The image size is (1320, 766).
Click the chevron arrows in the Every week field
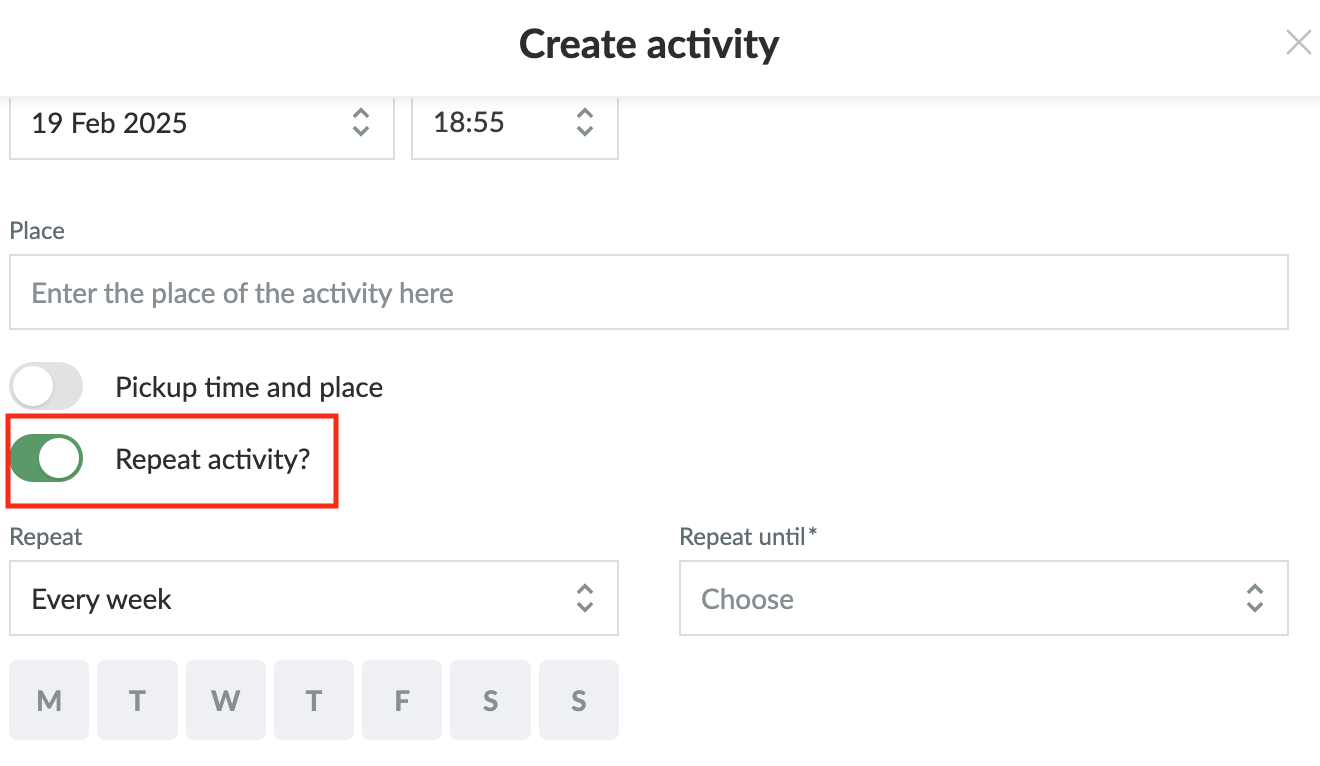[585, 598]
